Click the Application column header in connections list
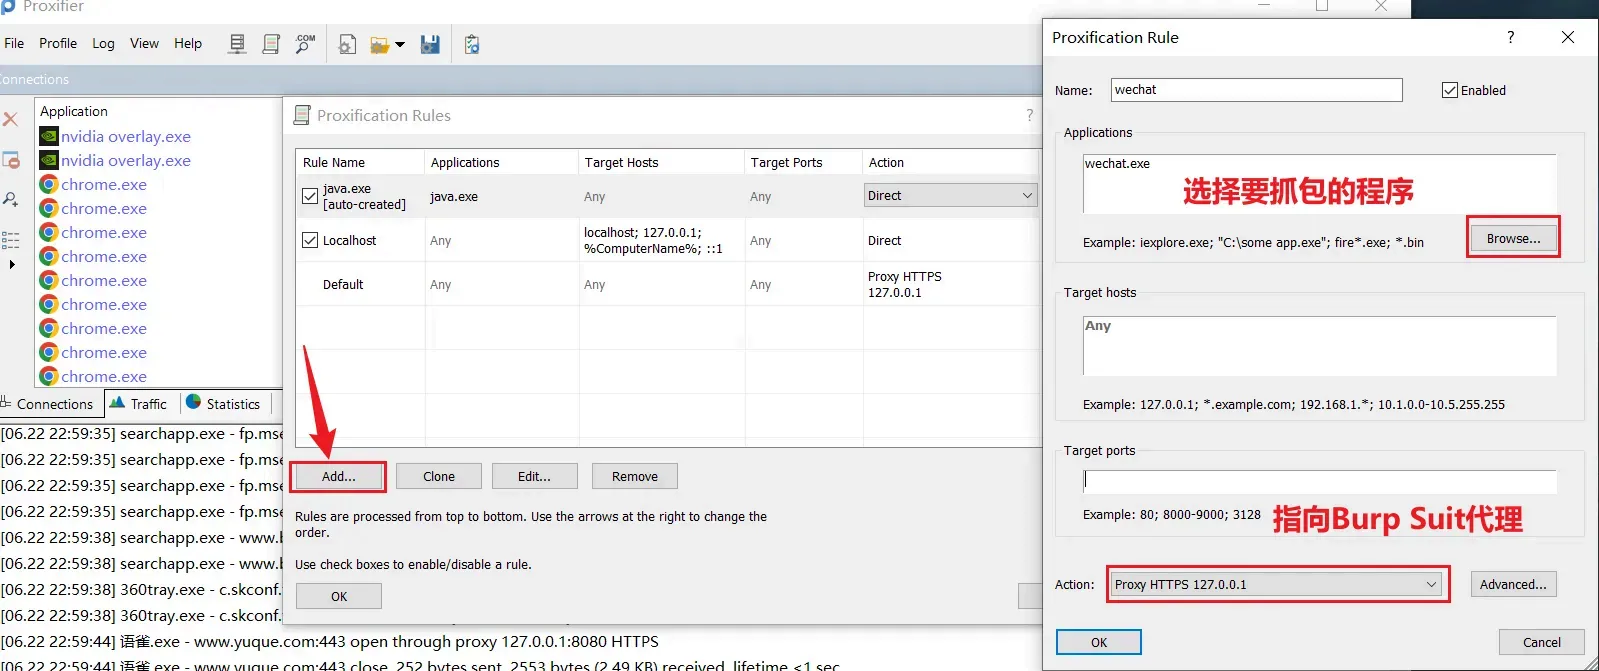1599x671 pixels. [x=158, y=111]
